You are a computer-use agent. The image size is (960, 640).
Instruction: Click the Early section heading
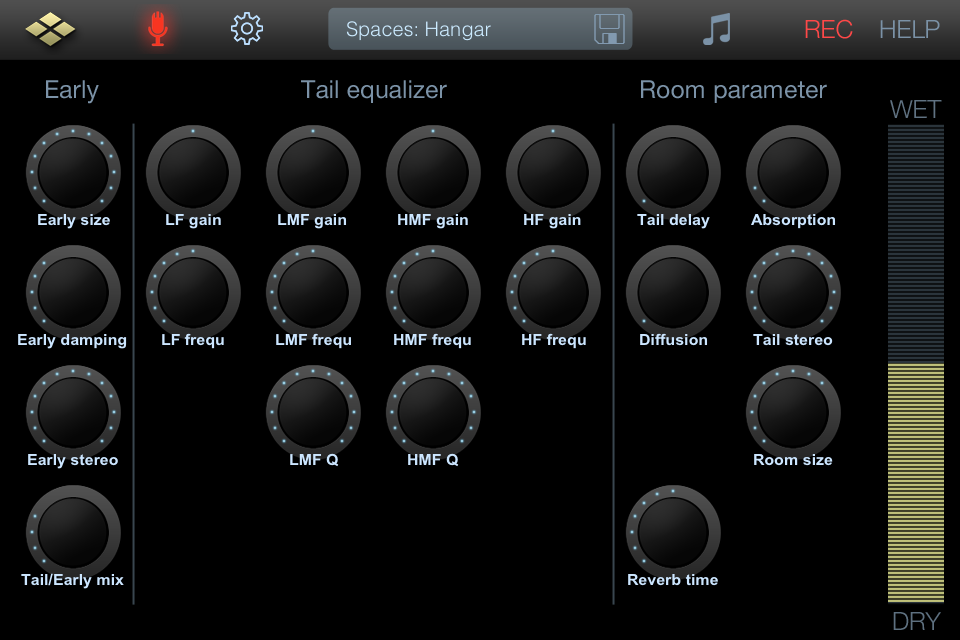pos(72,90)
